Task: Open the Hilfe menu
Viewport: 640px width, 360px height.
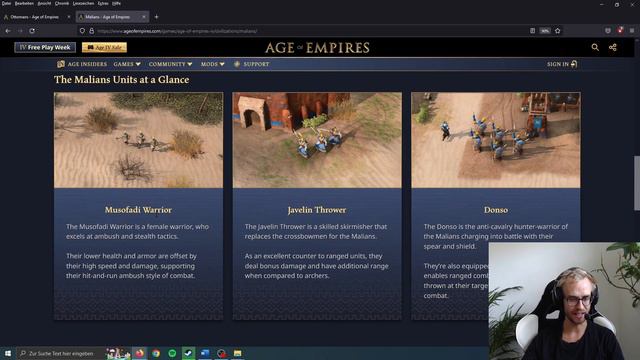Action: click(116, 3)
